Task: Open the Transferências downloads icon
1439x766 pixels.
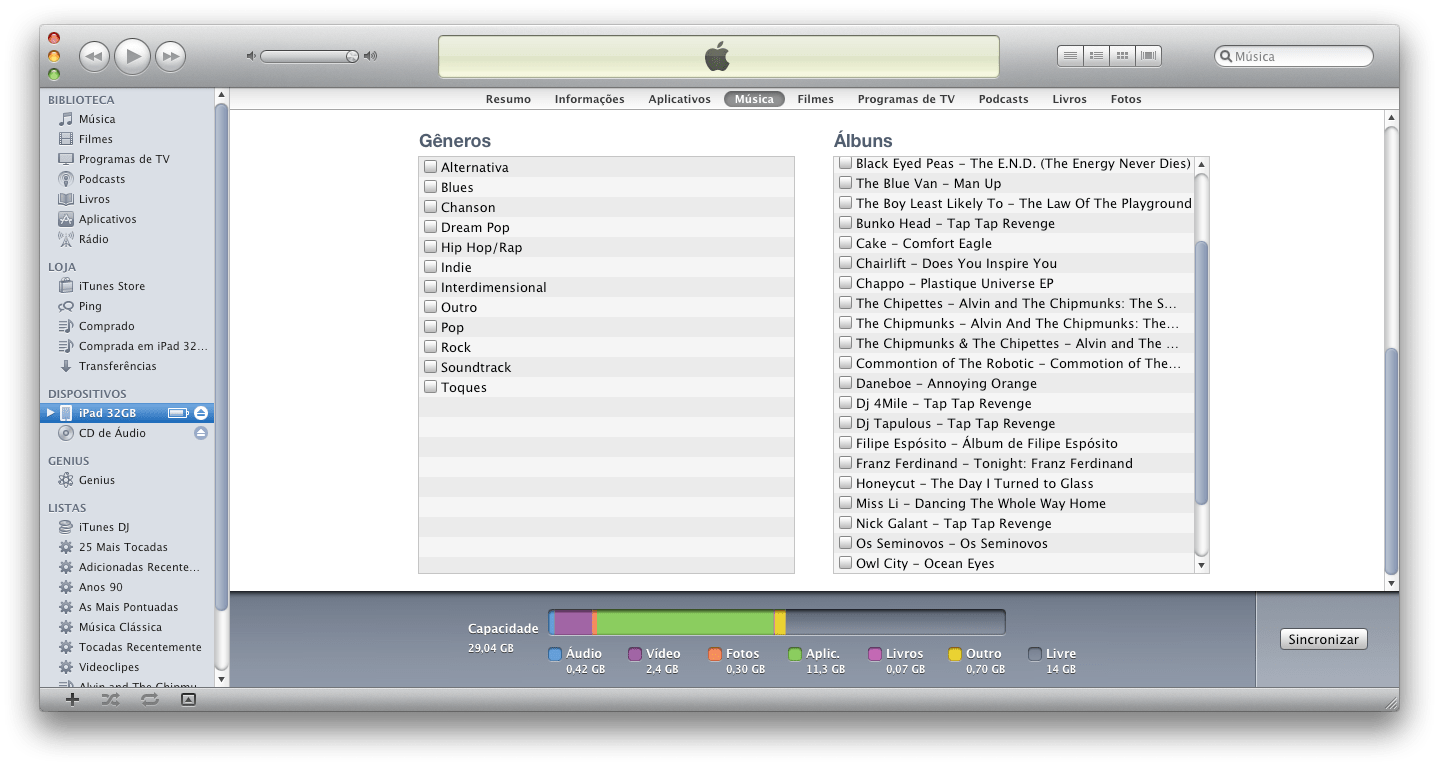Action: coord(66,366)
